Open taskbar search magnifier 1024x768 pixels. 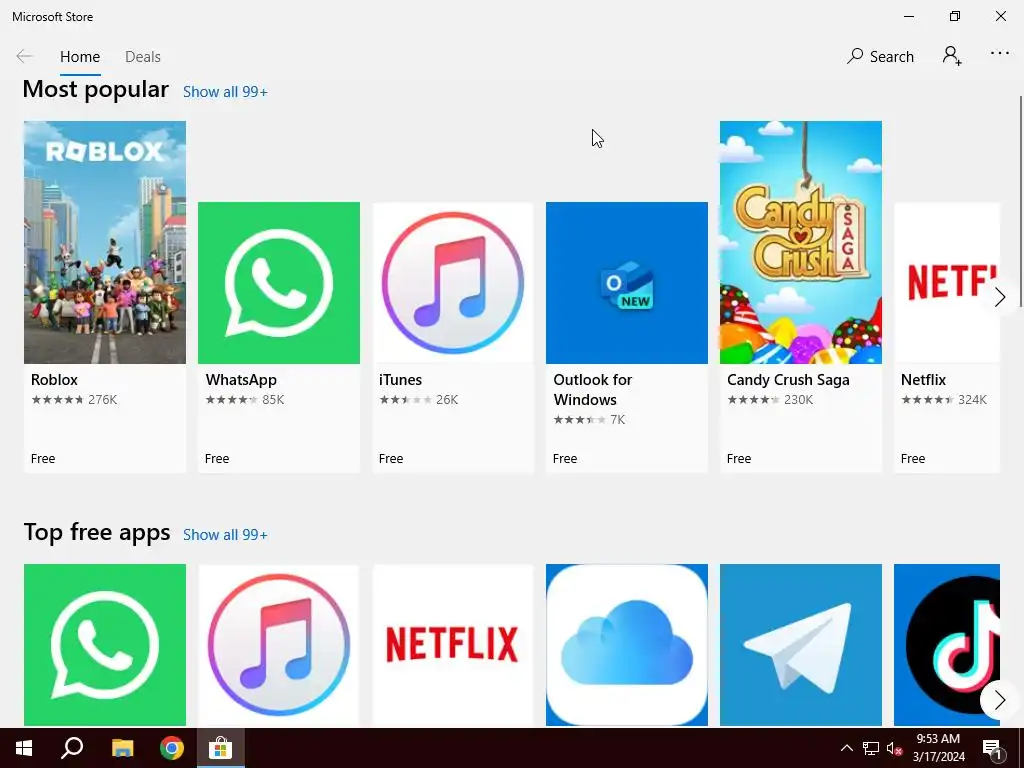(x=72, y=748)
